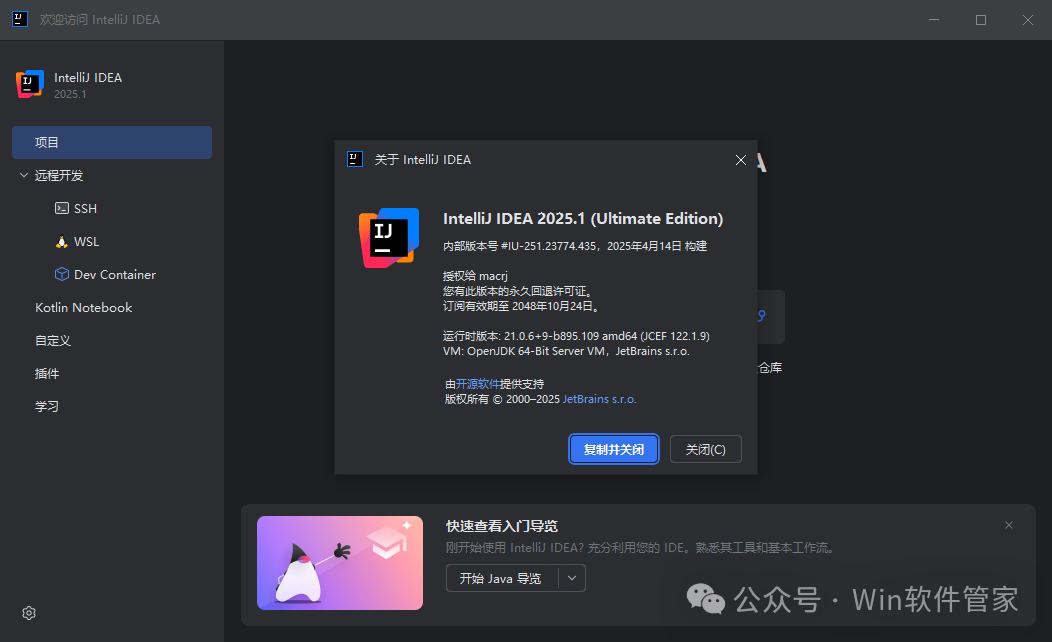Maximize the IntelliJ IDEA welcome window
Viewport: 1052px width, 642px height.
pyautogui.click(x=981, y=19)
